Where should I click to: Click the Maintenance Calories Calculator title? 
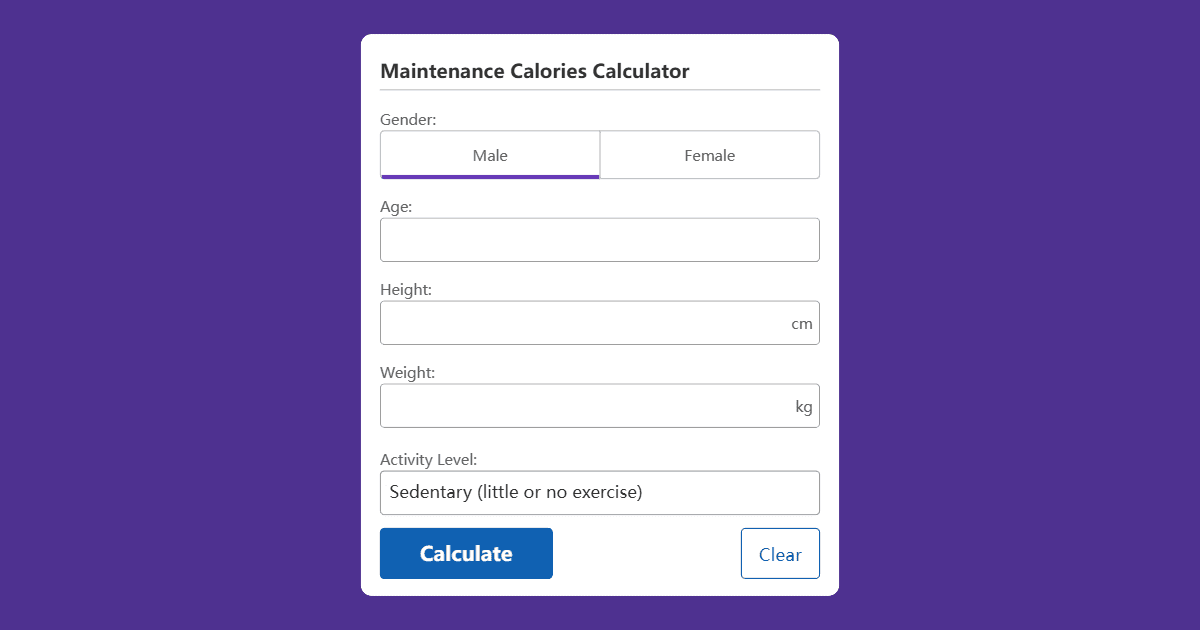534,71
